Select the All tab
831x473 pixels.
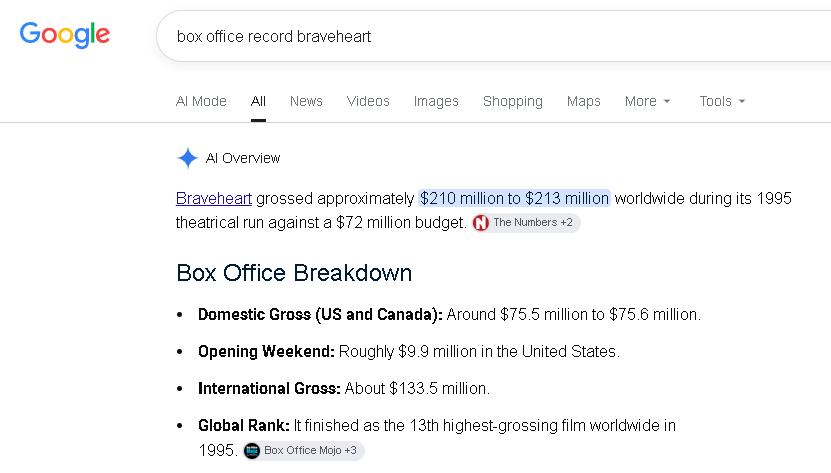pos(258,101)
